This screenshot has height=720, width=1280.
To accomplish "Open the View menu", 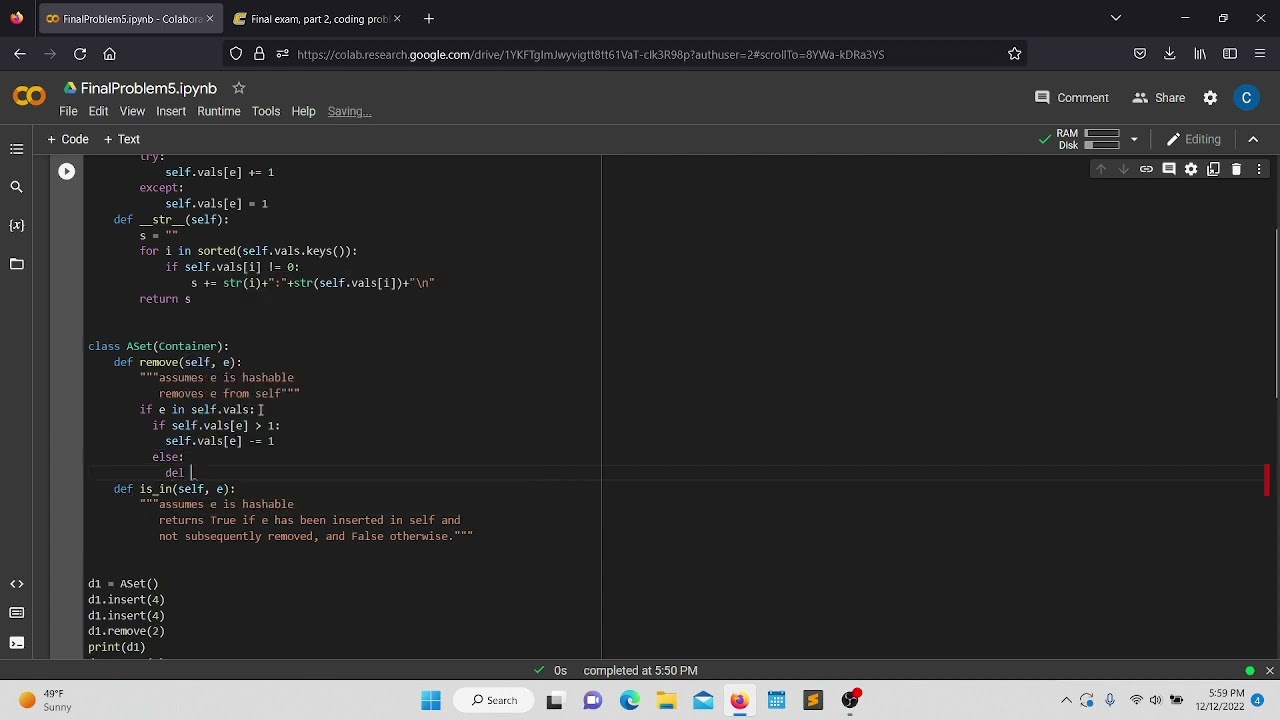I will coord(132,111).
